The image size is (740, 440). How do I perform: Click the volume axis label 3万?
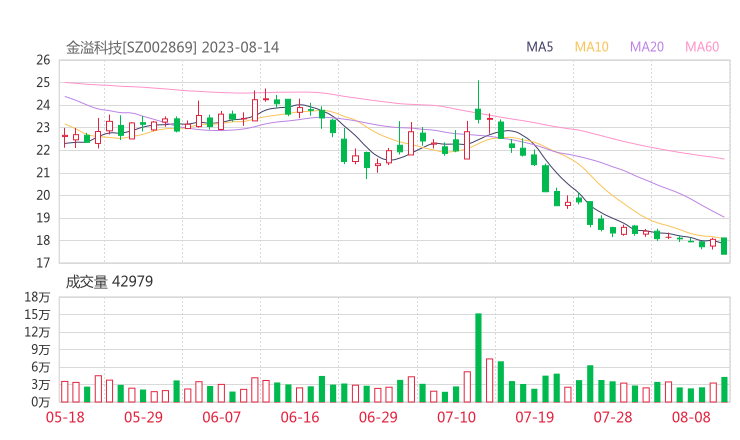click(41, 385)
